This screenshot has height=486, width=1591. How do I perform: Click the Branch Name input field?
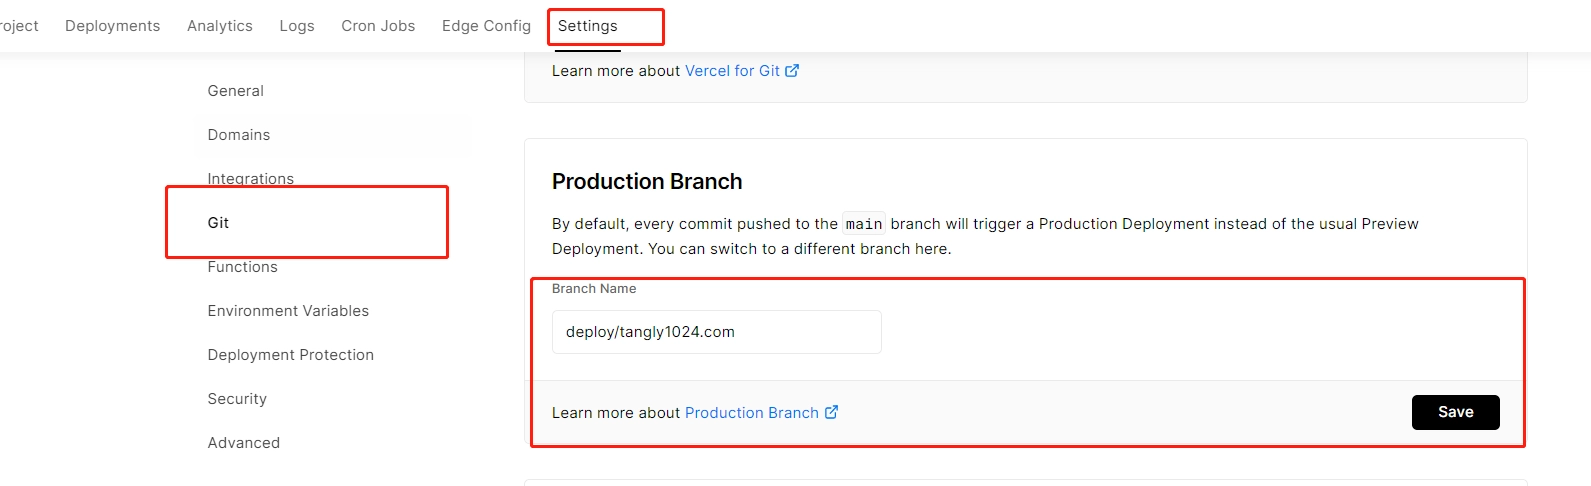tap(717, 332)
